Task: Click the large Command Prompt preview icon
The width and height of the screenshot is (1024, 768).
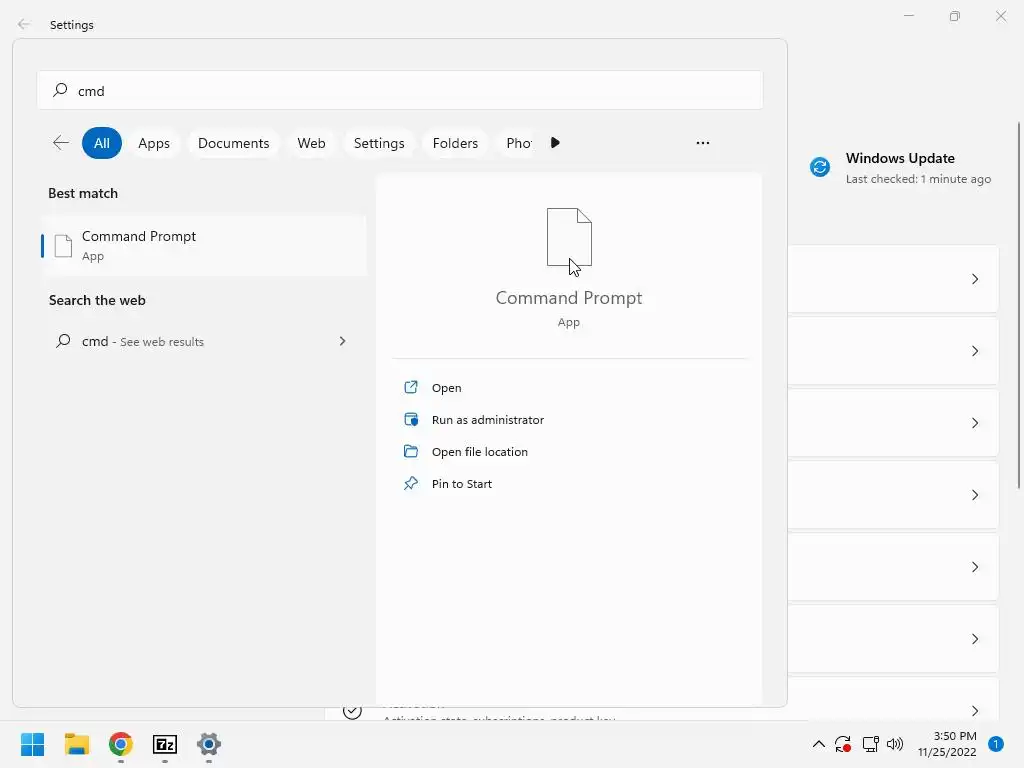Action: click(x=569, y=238)
